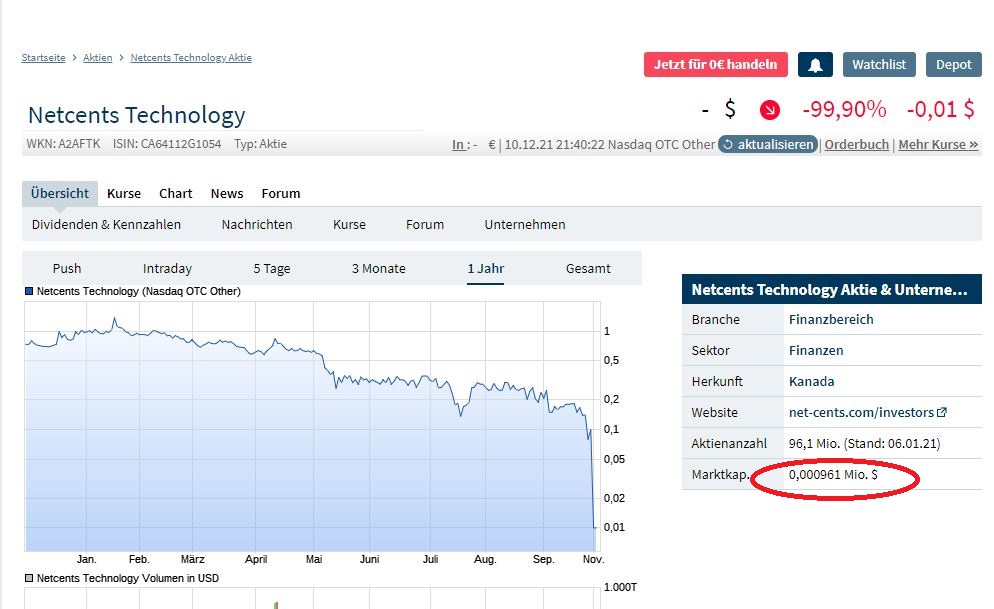Go to Aktien in the breadcrumb
The image size is (994, 609).
(x=98, y=58)
